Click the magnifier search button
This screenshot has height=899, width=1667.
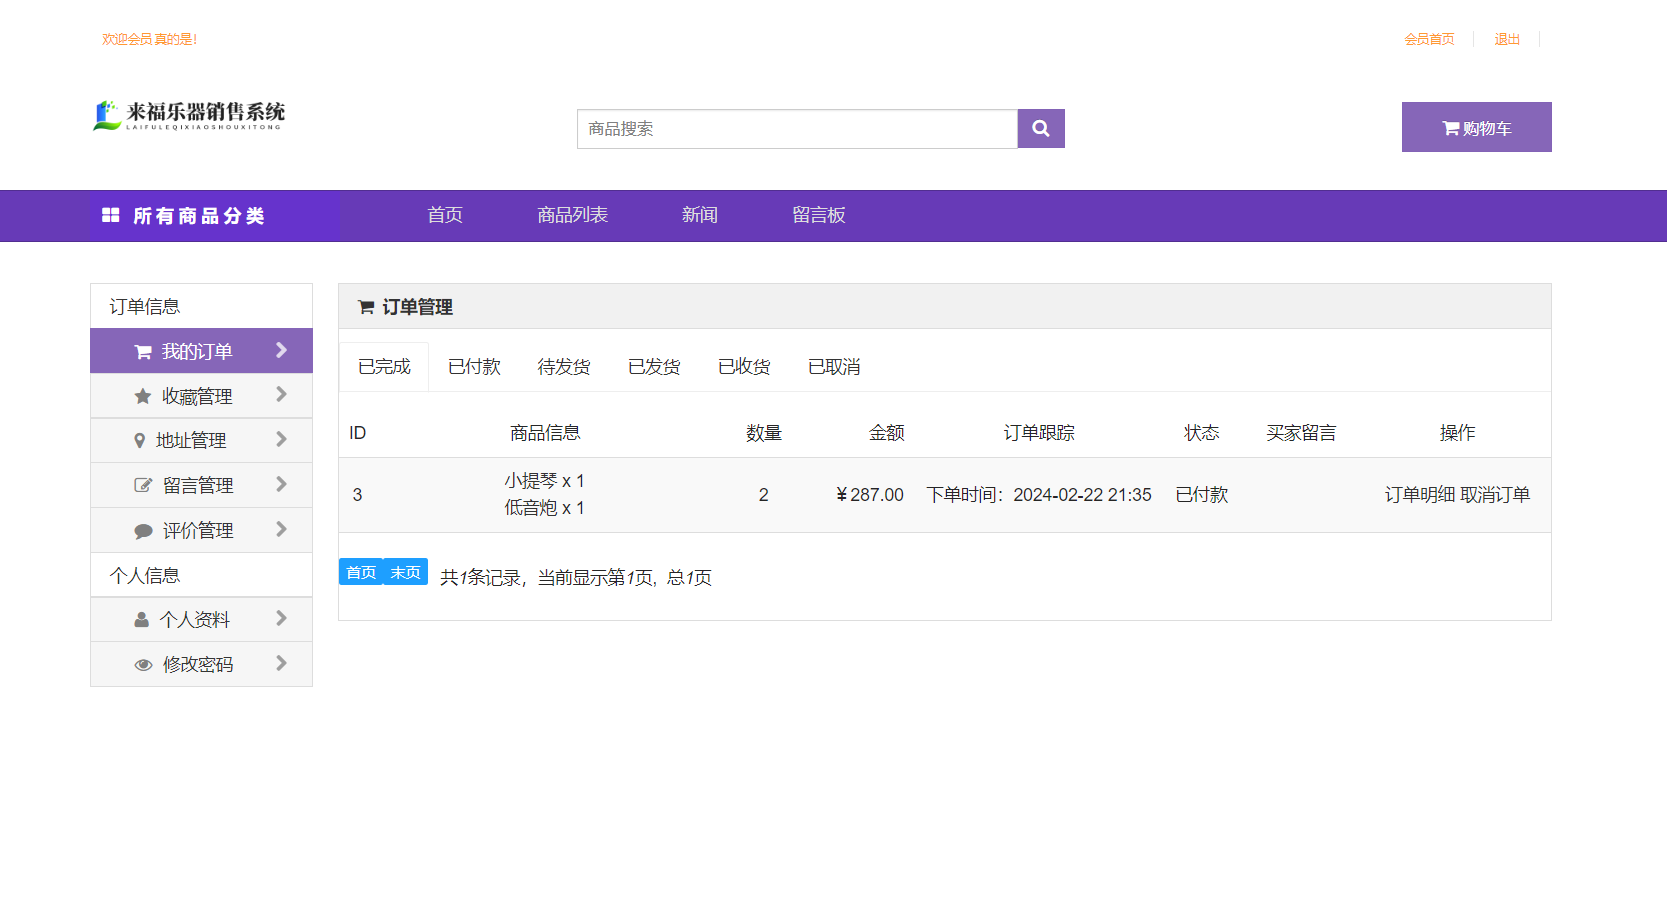tap(1041, 128)
